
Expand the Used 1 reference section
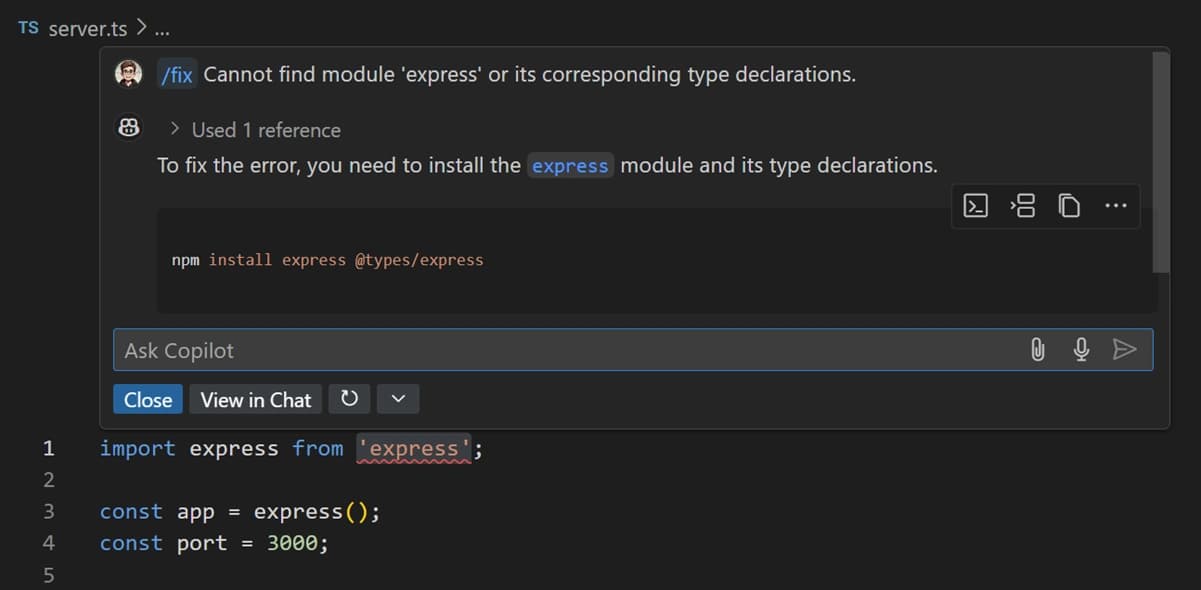(255, 130)
